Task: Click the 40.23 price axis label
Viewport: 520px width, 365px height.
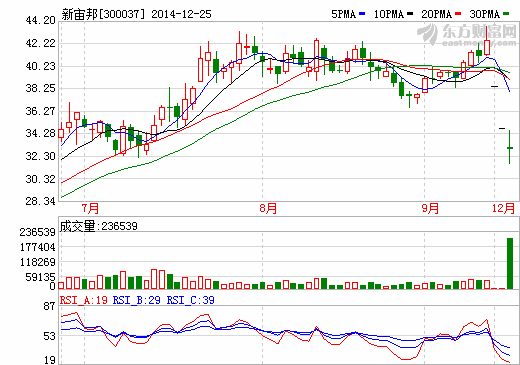Action: coord(40,66)
